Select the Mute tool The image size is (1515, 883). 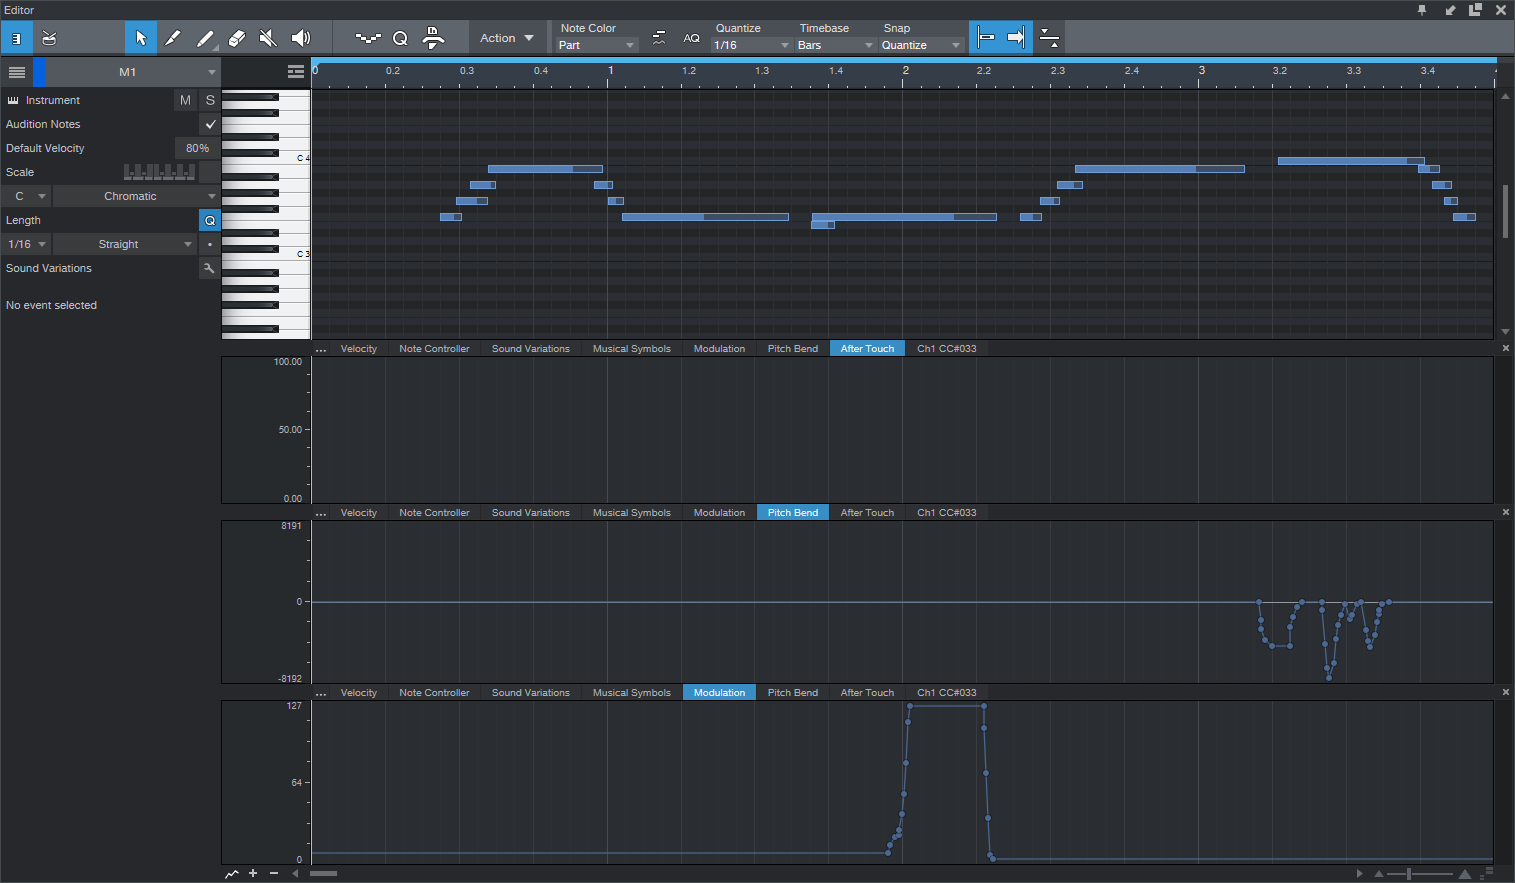(268, 38)
